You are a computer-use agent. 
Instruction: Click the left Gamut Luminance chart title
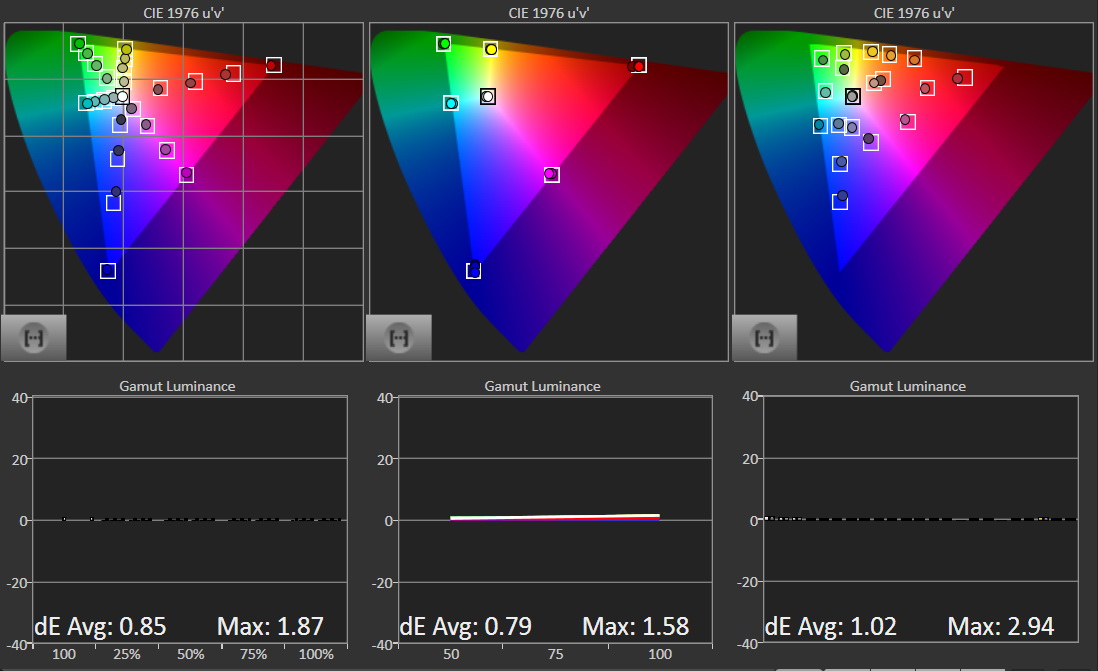point(177,386)
